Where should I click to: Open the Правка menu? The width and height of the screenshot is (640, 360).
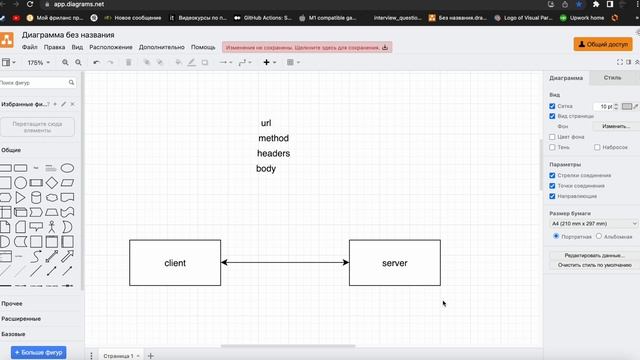pos(54,47)
